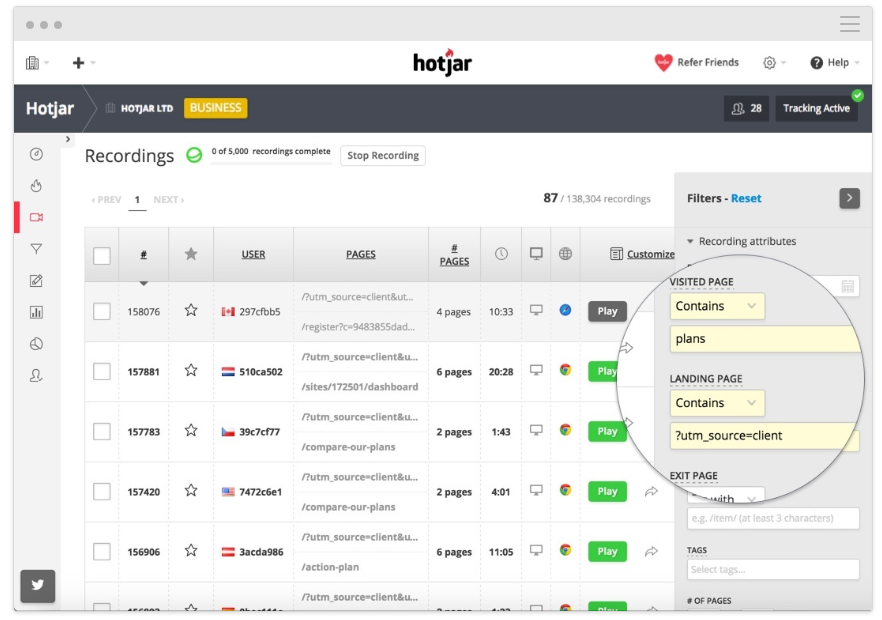Play recording 157420
882x620 pixels.
pyautogui.click(x=608, y=492)
